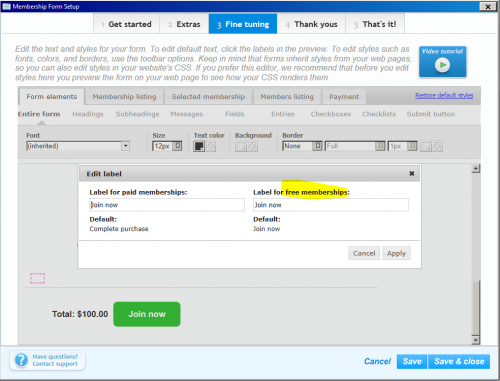Click the paid memberships label field
Viewport: 500px width, 381px height.
click(167, 205)
